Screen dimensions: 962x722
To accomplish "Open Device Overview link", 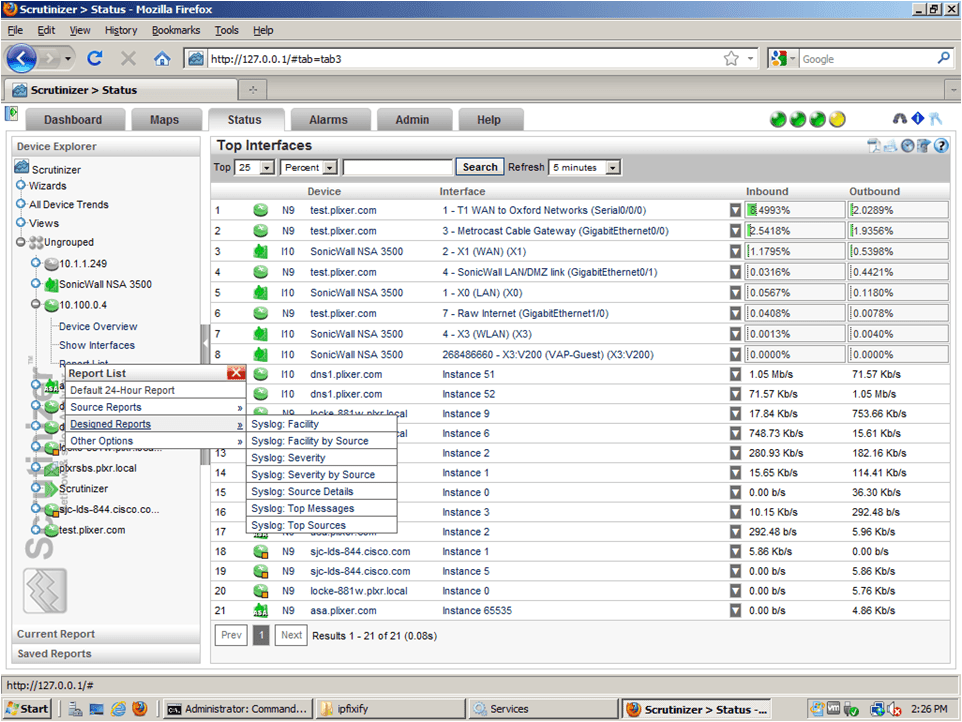I will [98, 326].
